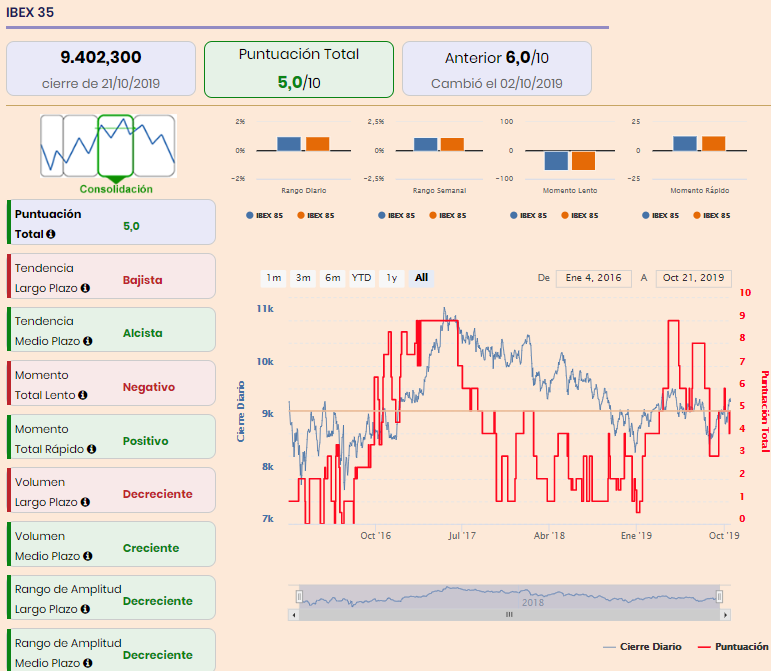Image resolution: width=771 pixels, height=671 pixels.
Task: Click the Ene '19 axis label
Action: [636, 536]
